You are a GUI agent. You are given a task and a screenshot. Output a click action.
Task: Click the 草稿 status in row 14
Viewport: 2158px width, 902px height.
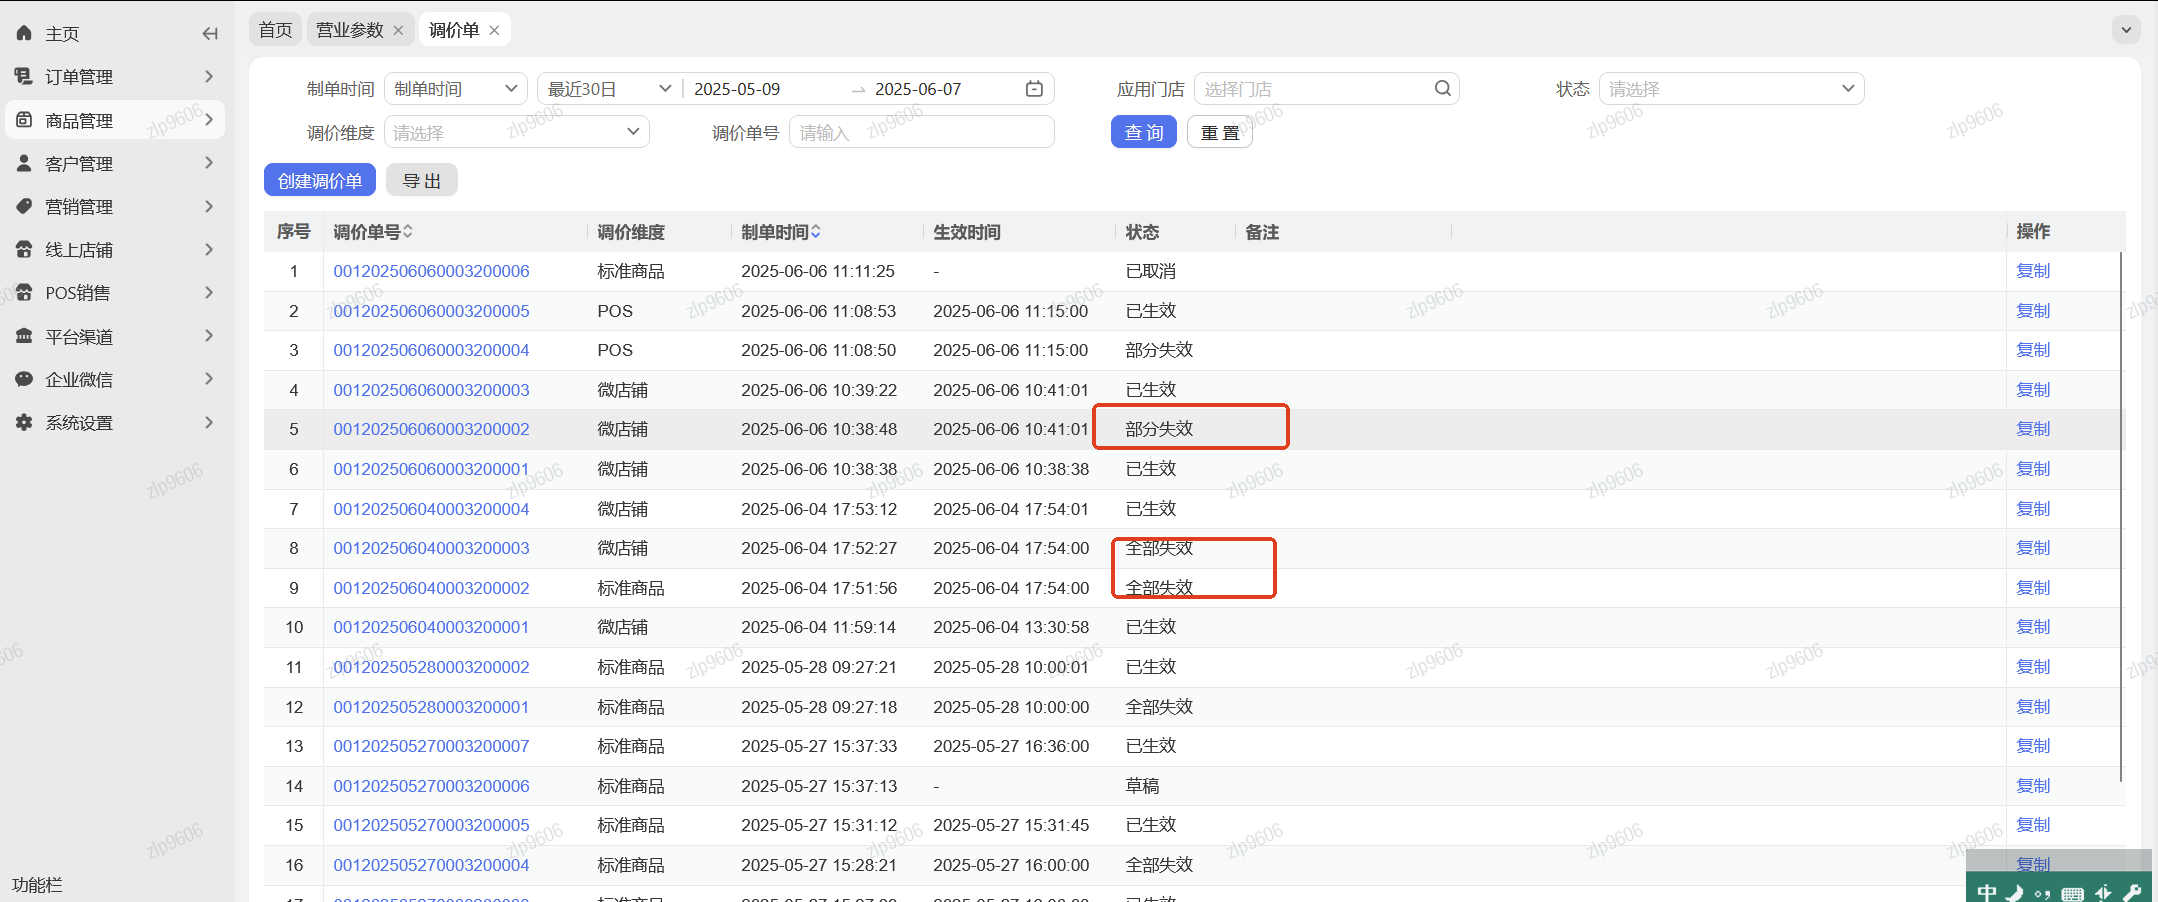click(1142, 786)
